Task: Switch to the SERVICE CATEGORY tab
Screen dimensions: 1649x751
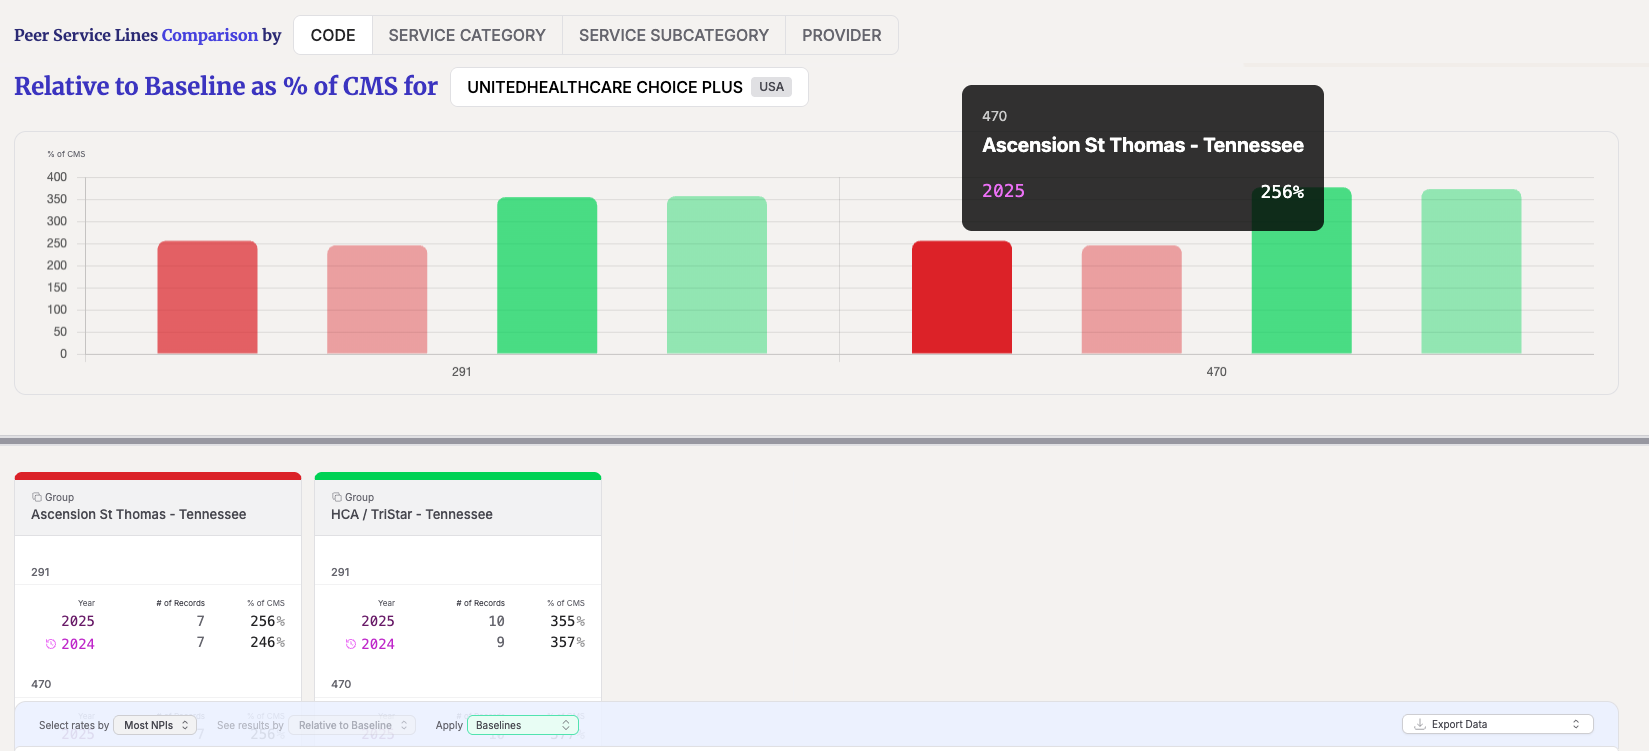Action: [467, 35]
